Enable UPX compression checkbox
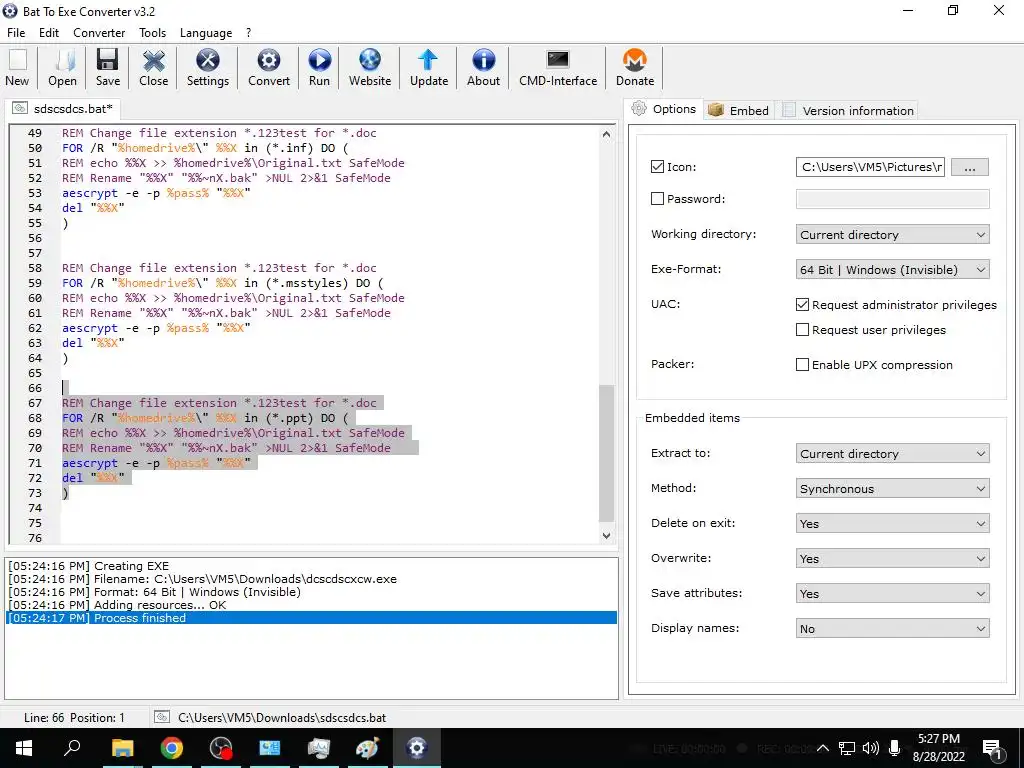Image resolution: width=1024 pixels, height=768 pixels. pyautogui.click(x=803, y=364)
